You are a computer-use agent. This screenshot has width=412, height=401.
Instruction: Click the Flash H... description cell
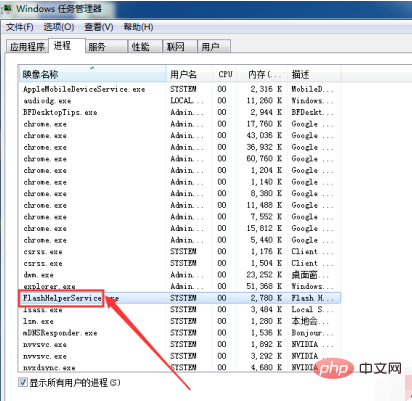tap(312, 298)
